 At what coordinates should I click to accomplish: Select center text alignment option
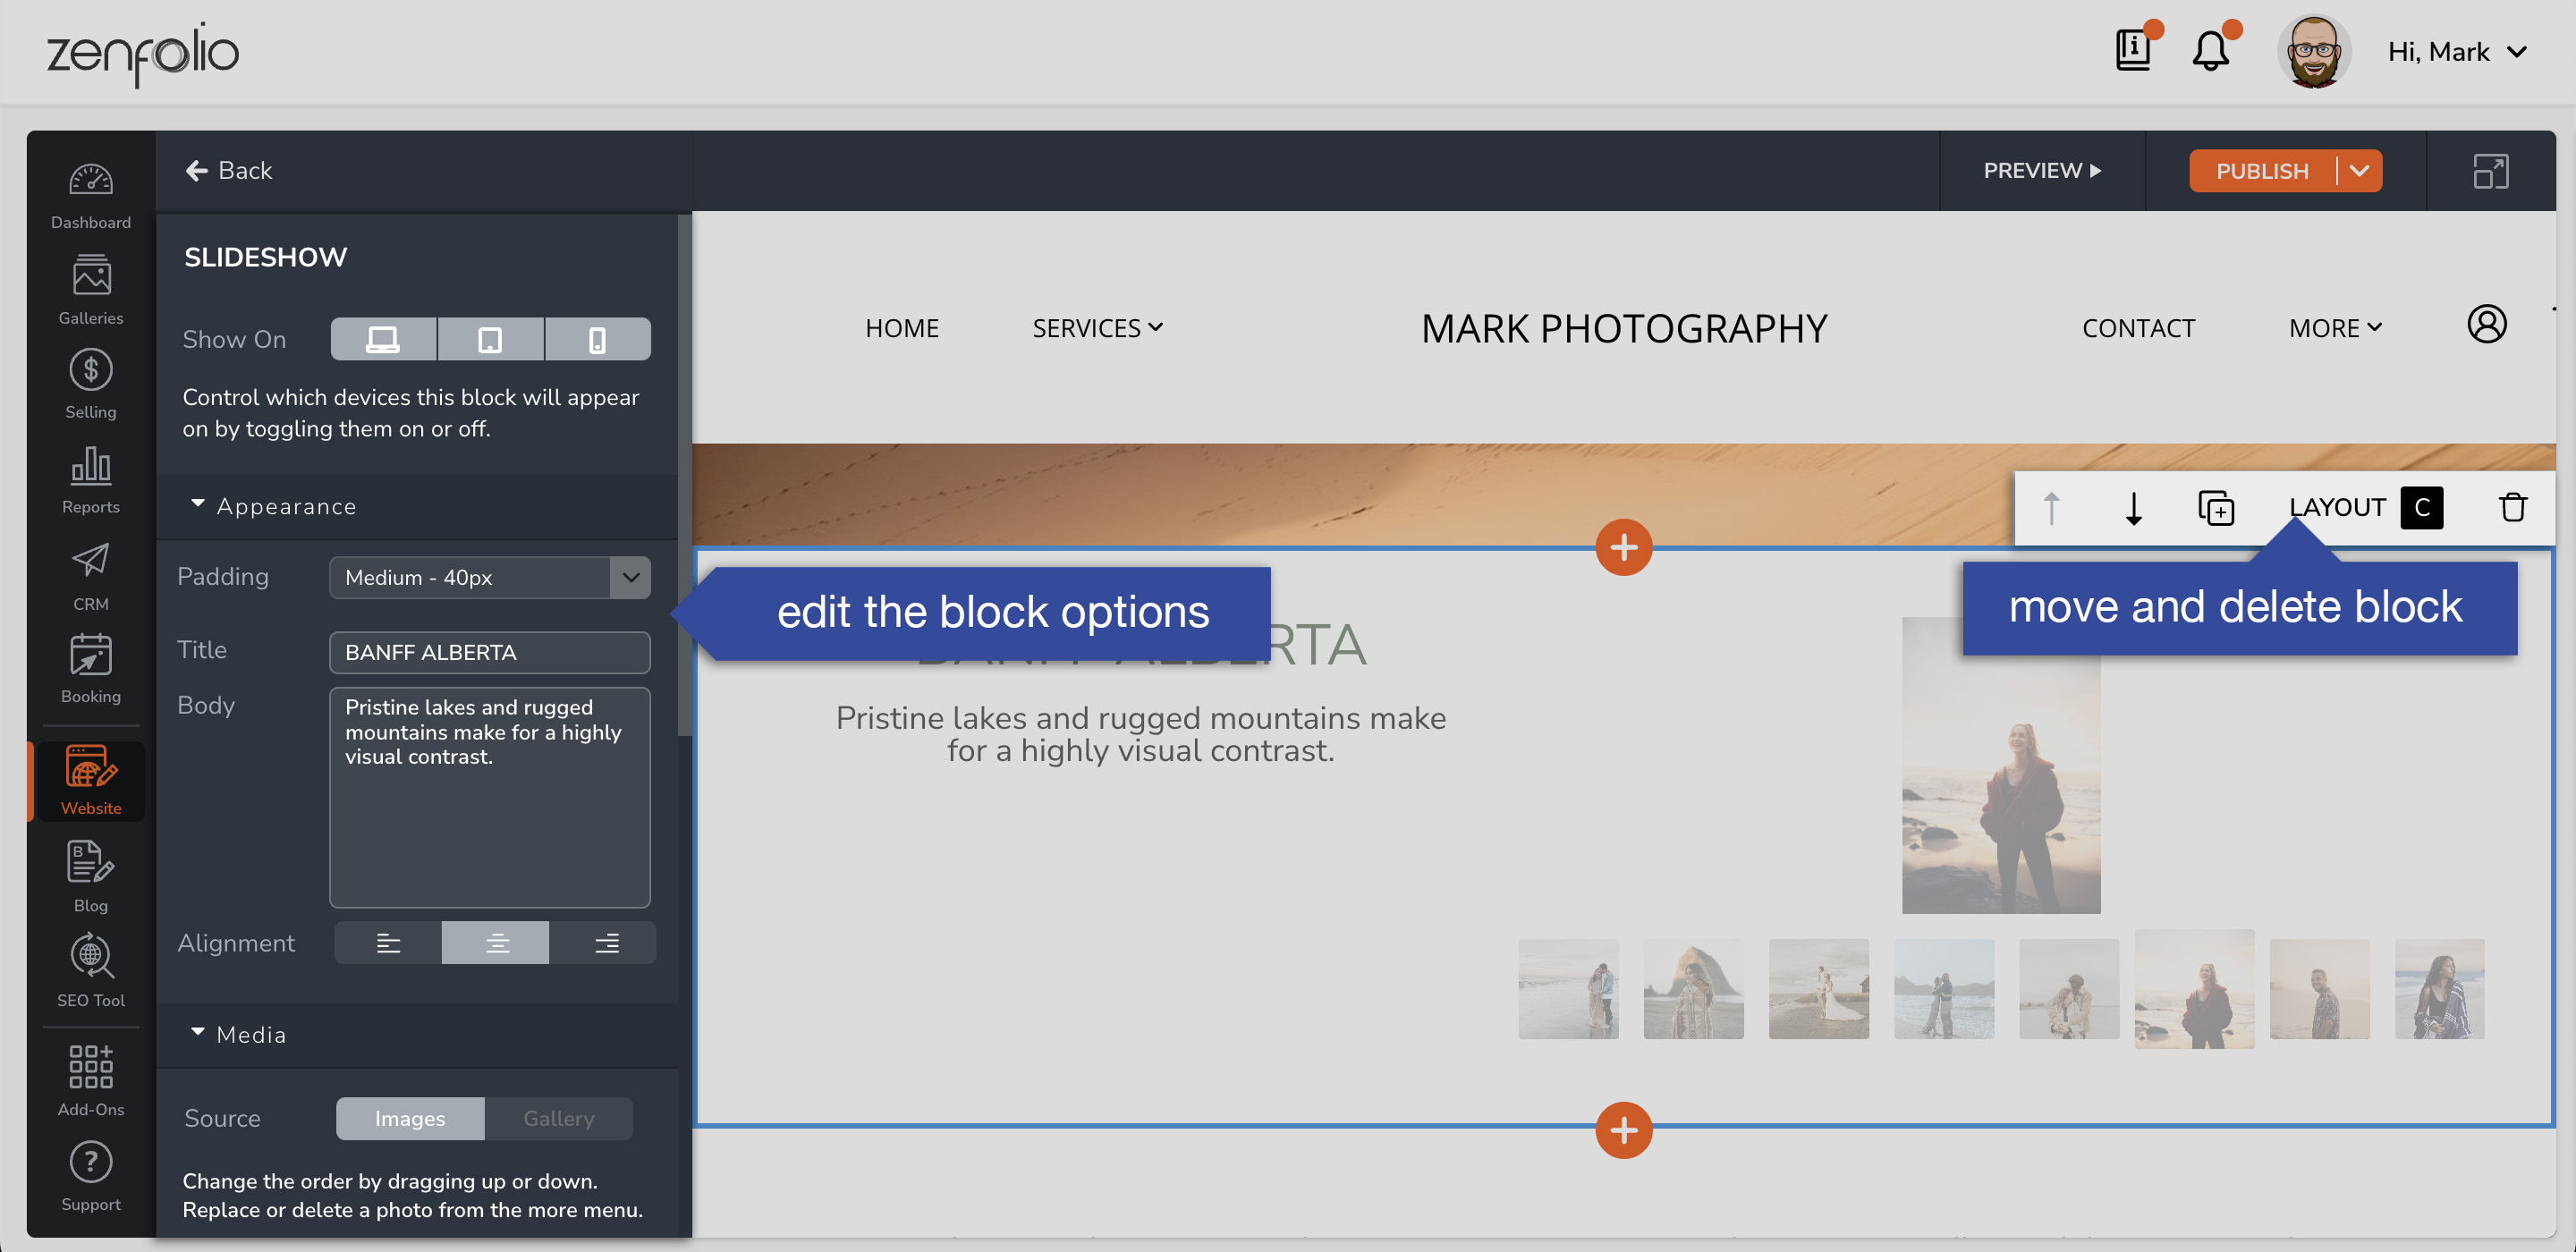496,942
